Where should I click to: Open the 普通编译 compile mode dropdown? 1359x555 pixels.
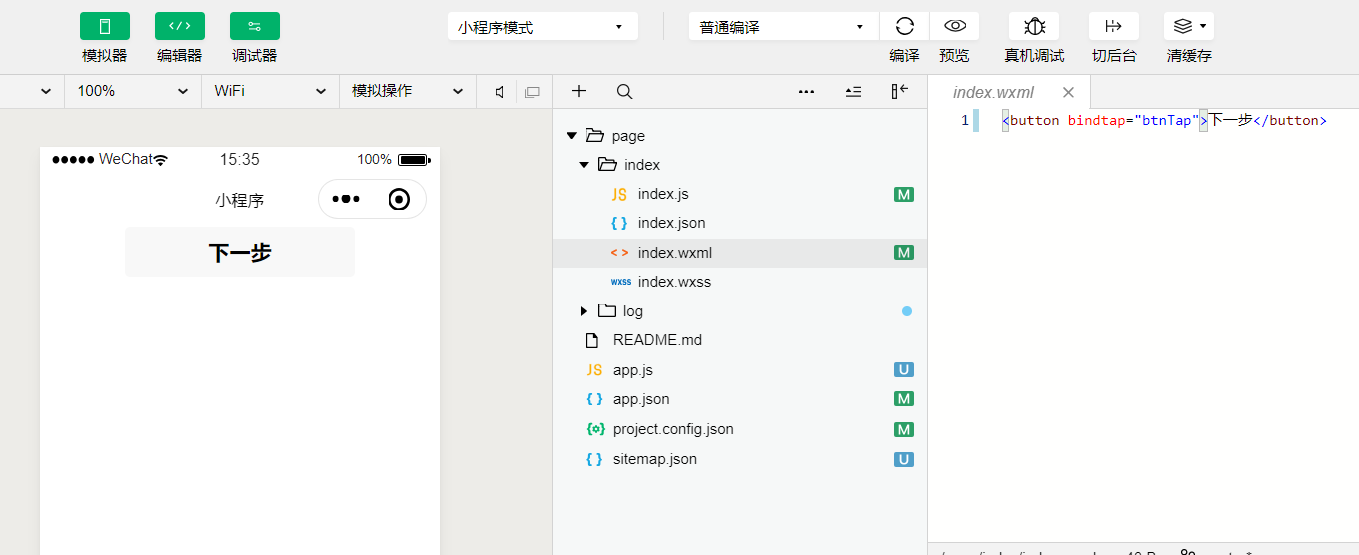(x=784, y=27)
